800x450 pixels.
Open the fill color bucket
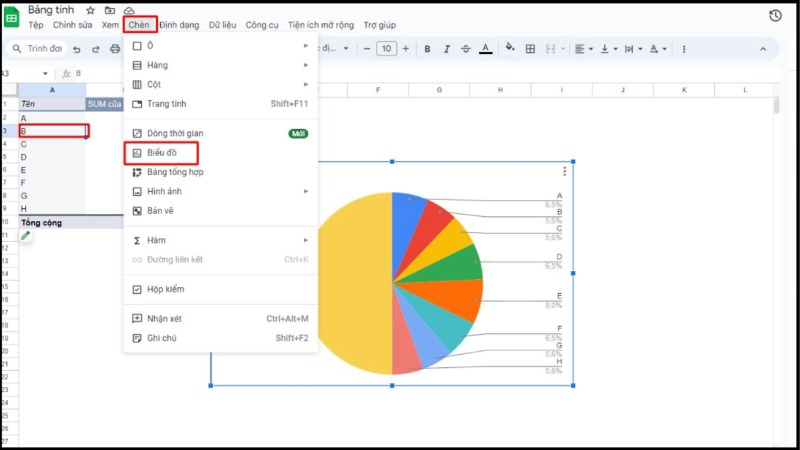pos(510,48)
